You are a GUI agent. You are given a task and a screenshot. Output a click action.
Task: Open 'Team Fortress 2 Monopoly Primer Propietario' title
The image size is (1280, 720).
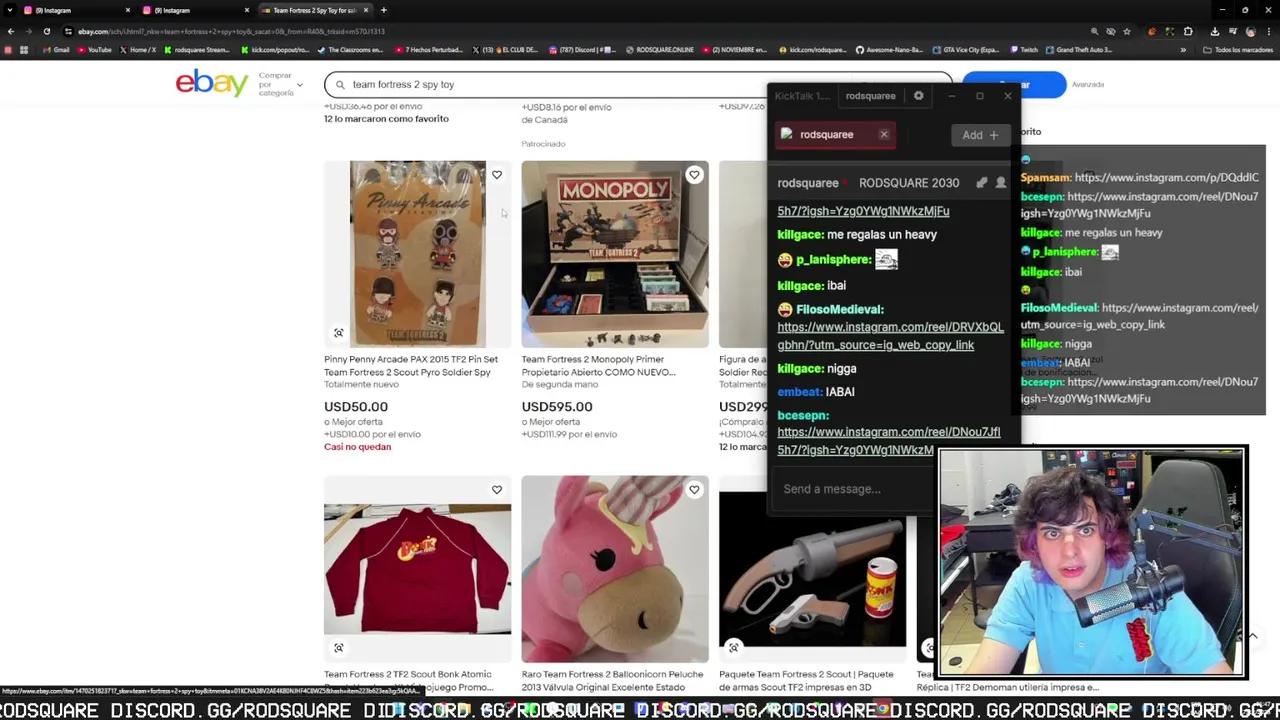[598, 366]
